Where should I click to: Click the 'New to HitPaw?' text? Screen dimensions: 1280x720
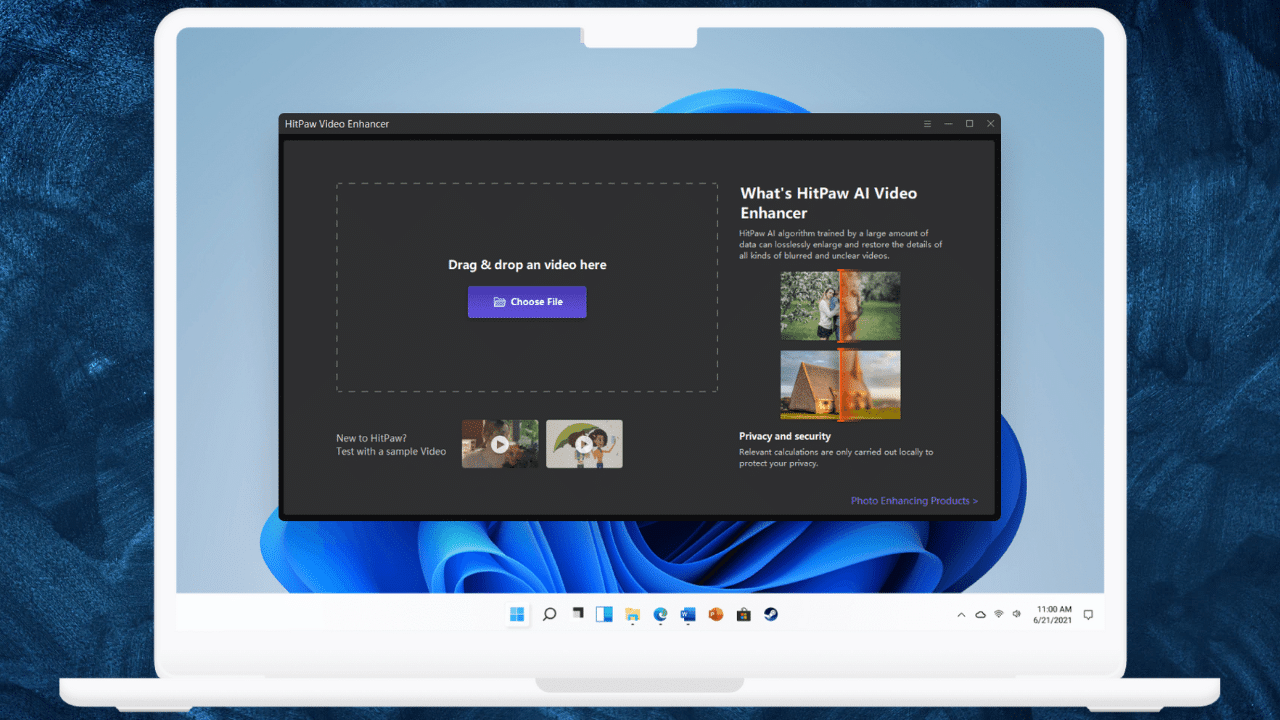371,438
